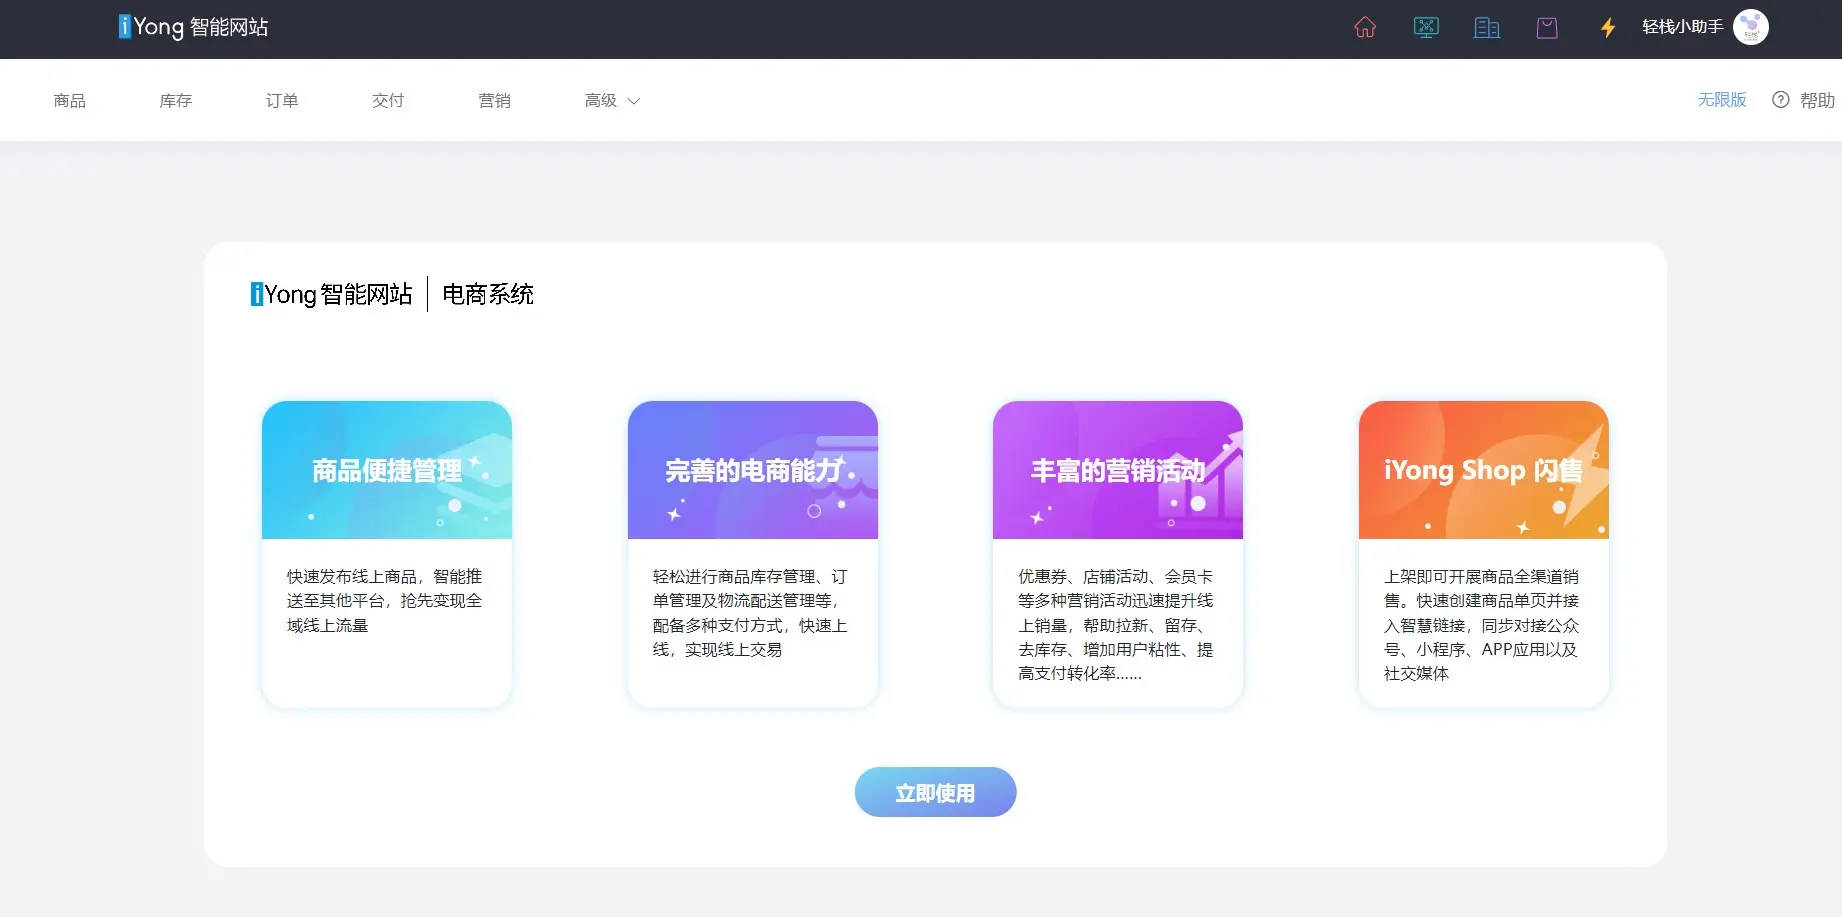The width and height of the screenshot is (1842, 917).
Task: Select the 订单 navigation item
Action: click(281, 100)
